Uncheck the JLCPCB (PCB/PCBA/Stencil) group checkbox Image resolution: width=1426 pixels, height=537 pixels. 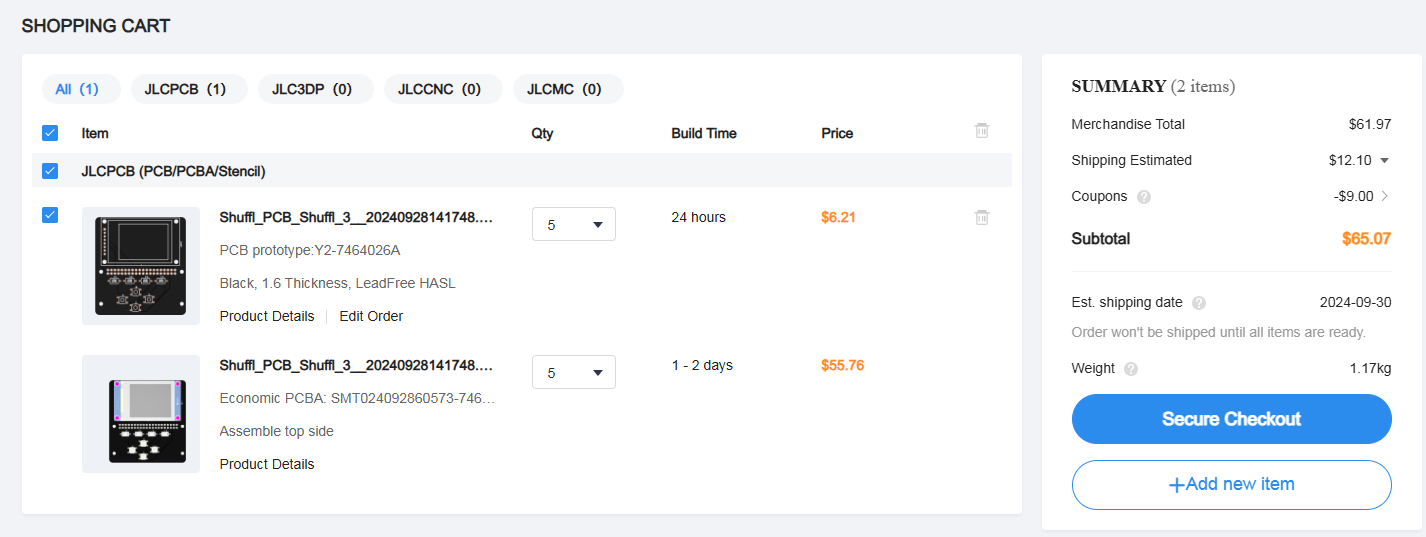click(50, 171)
